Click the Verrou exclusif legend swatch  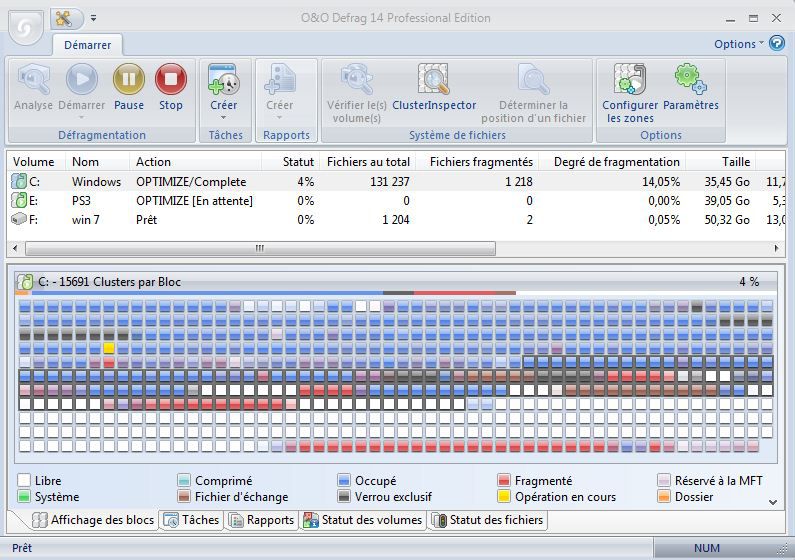pos(344,496)
